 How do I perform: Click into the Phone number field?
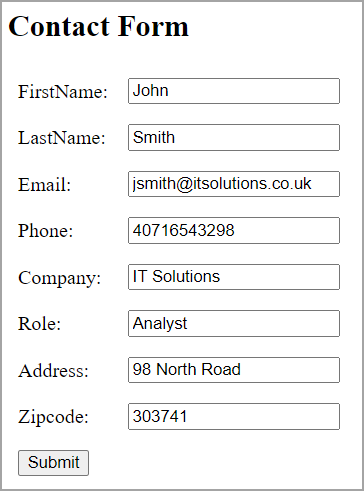(x=234, y=230)
